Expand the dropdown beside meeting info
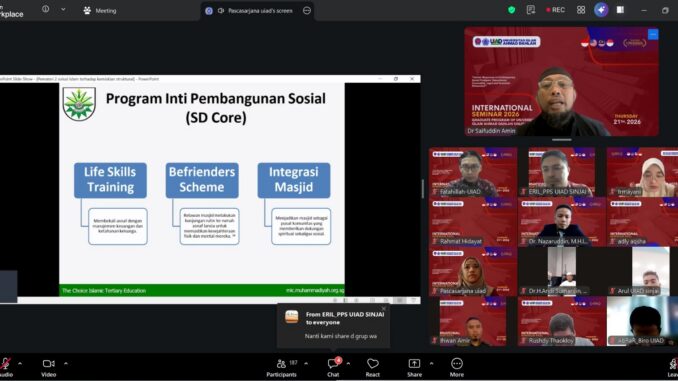Viewport: 678px width, 381px height. (63, 9)
